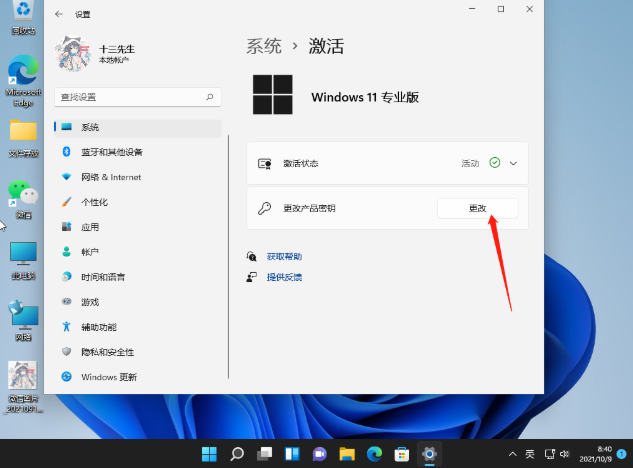
Task: Click the back arrow in Settings
Action: click(x=58, y=15)
